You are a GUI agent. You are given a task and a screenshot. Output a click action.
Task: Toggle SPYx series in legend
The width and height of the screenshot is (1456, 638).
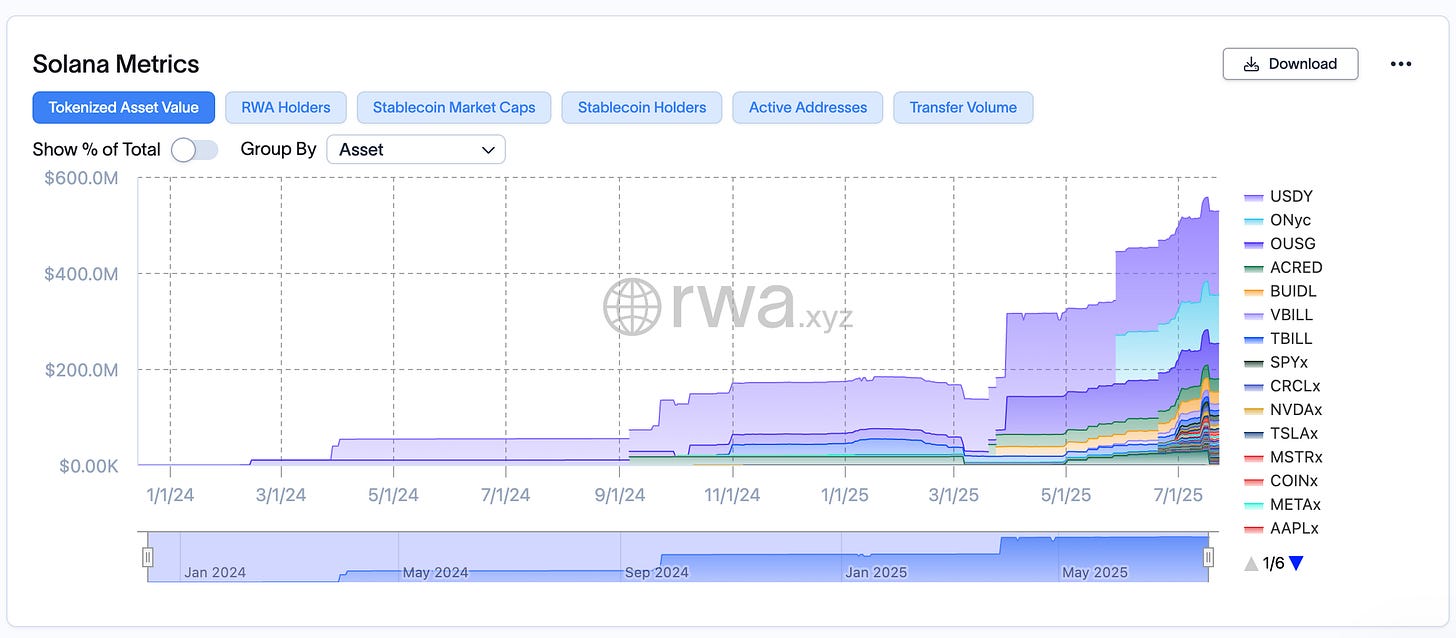1277,362
